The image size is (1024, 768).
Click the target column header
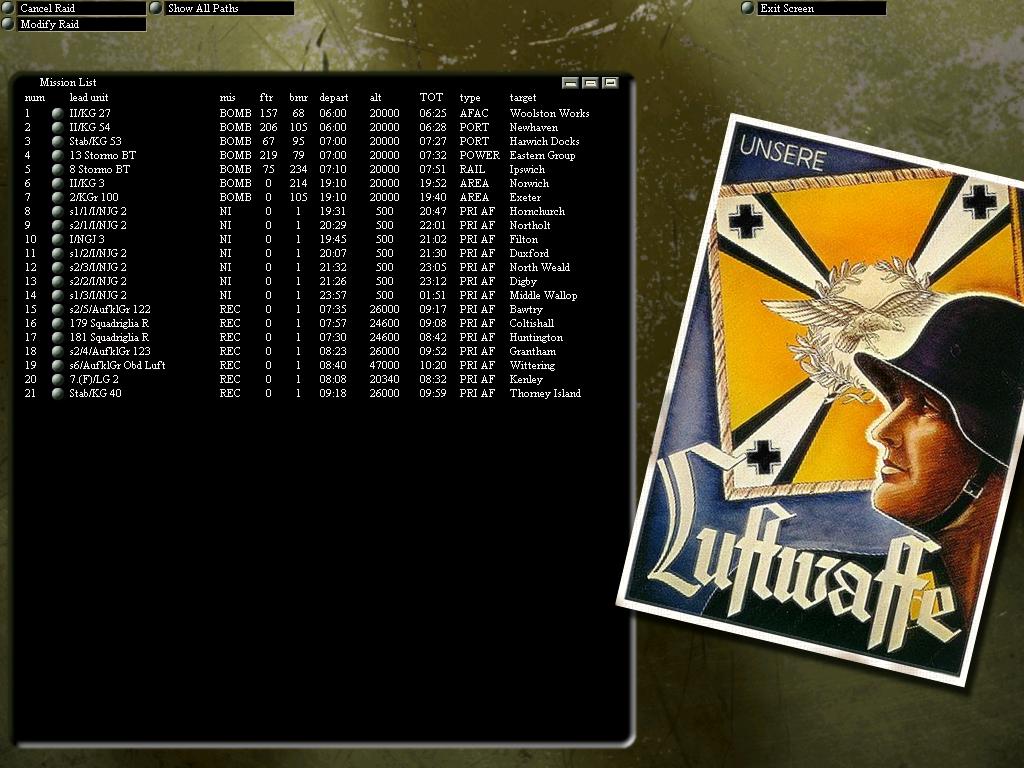(x=523, y=98)
